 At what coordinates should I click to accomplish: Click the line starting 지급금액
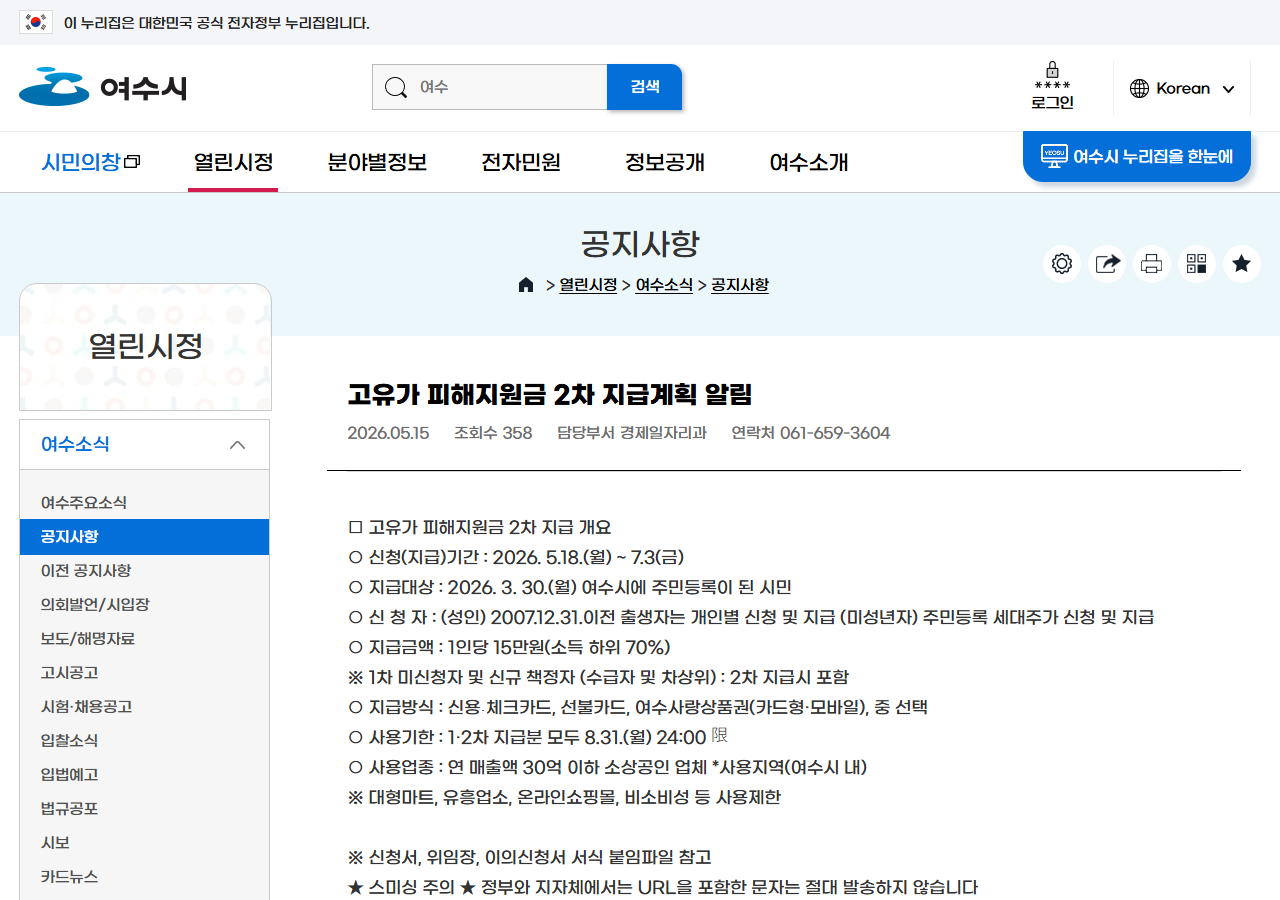(x=509, y=647)
